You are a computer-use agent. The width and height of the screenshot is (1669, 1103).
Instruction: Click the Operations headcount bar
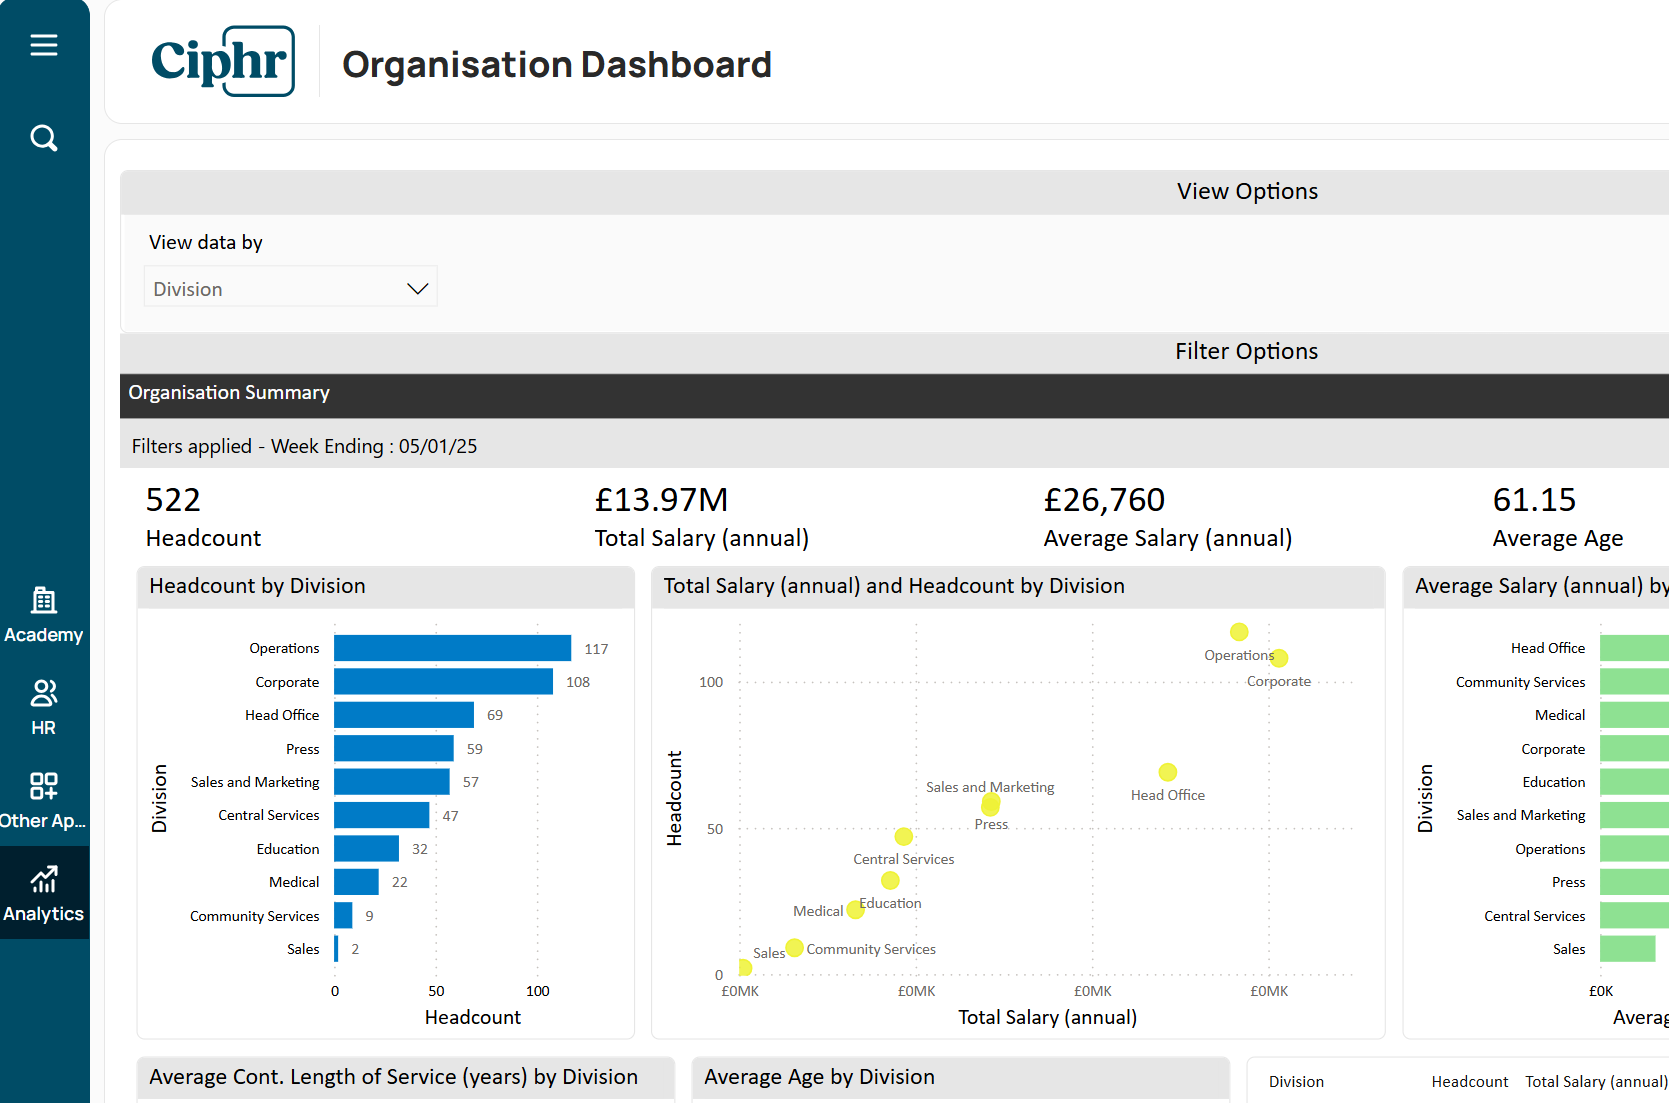click(x=452, y=648)
